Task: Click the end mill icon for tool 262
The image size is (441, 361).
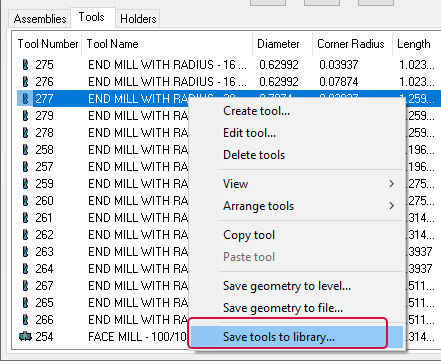Action: pos(25,235)
